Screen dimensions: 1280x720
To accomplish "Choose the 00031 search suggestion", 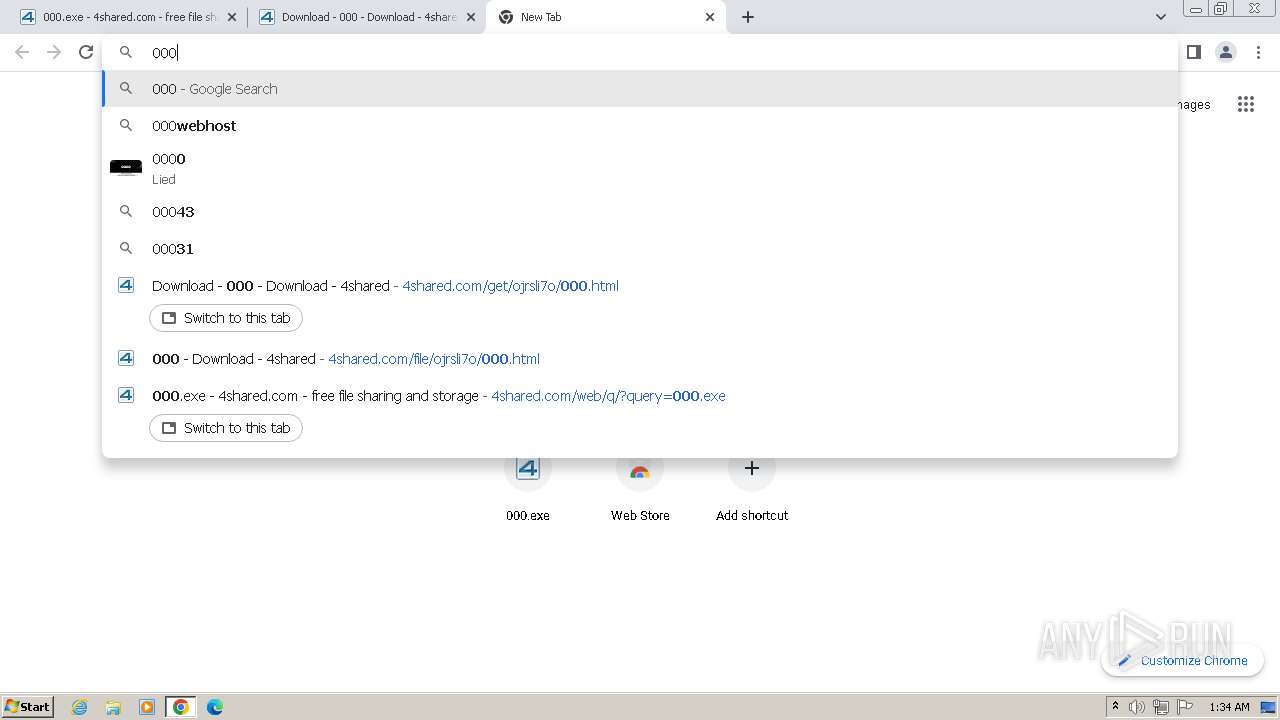I will pyautogui.click(x=640, y=249).
